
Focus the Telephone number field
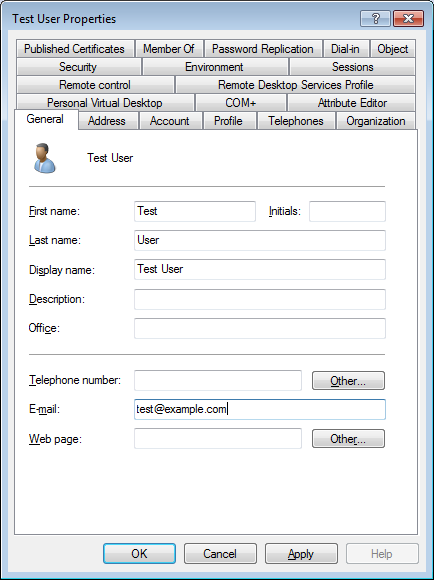[x=218, y=380]
